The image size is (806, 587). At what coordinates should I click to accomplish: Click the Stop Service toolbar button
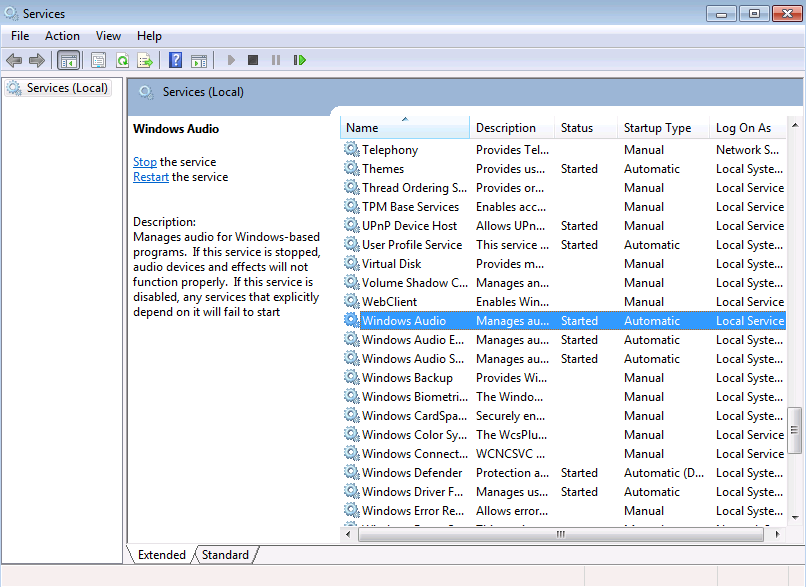253,60
